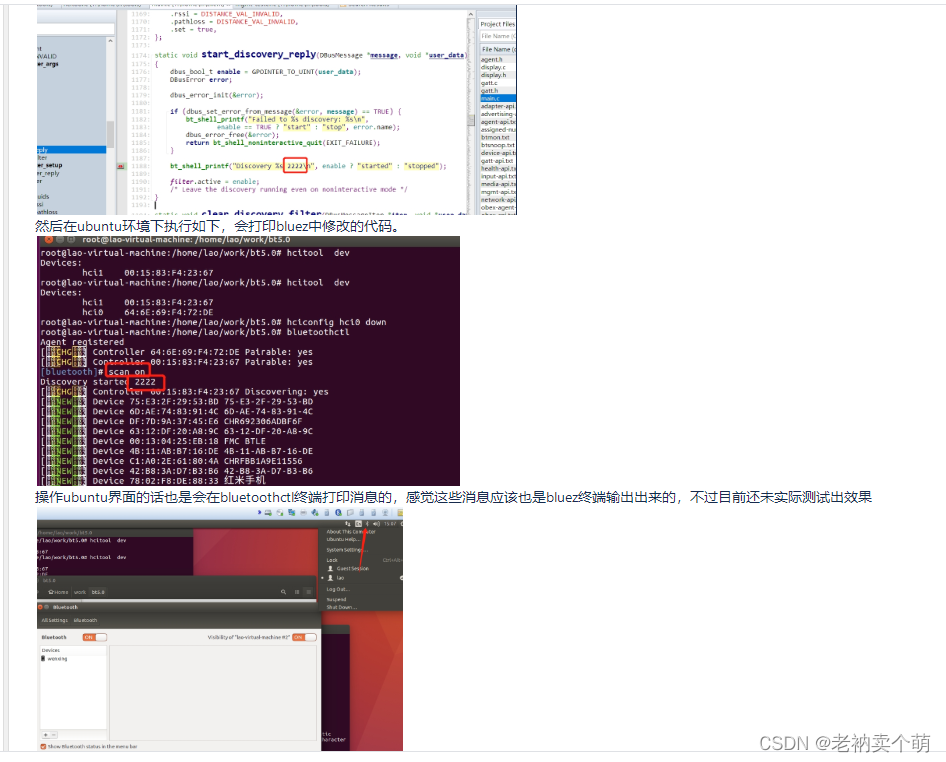Open main.c from the Project Files list
Screen dimensions: 946x762
point(492,99)
